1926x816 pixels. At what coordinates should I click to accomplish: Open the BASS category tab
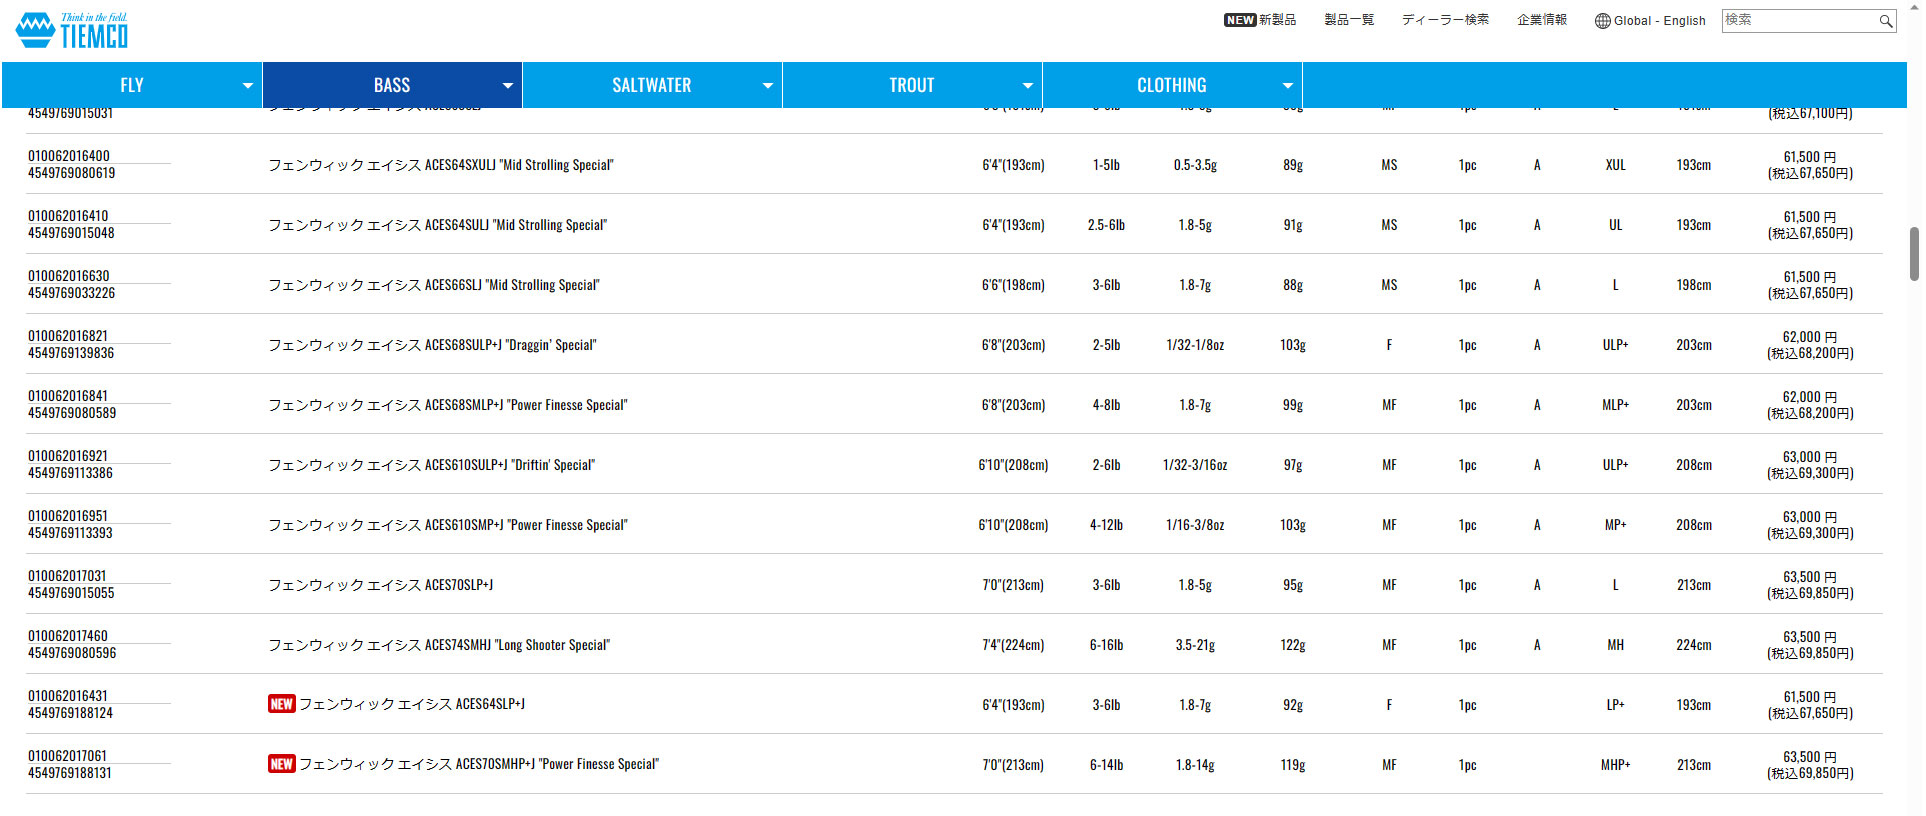[x=392, y=85]
